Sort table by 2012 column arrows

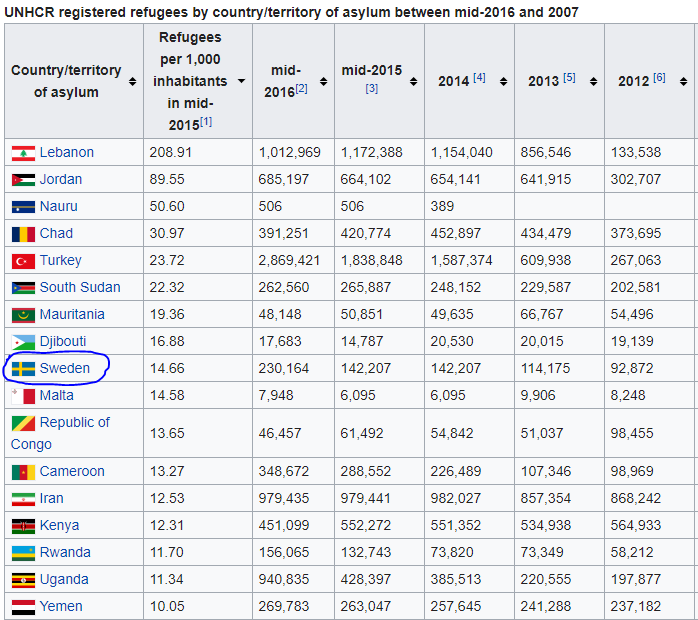click(x=683, y=81)
